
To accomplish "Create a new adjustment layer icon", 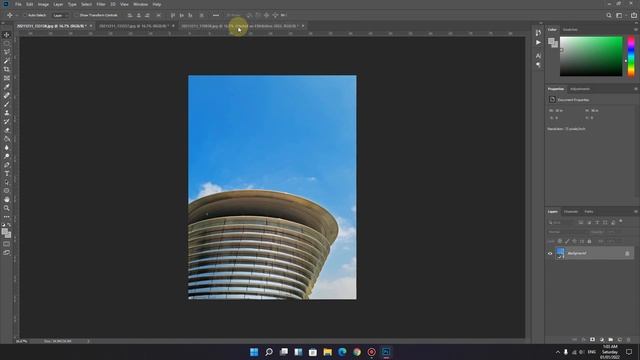I will coord(601,340).
